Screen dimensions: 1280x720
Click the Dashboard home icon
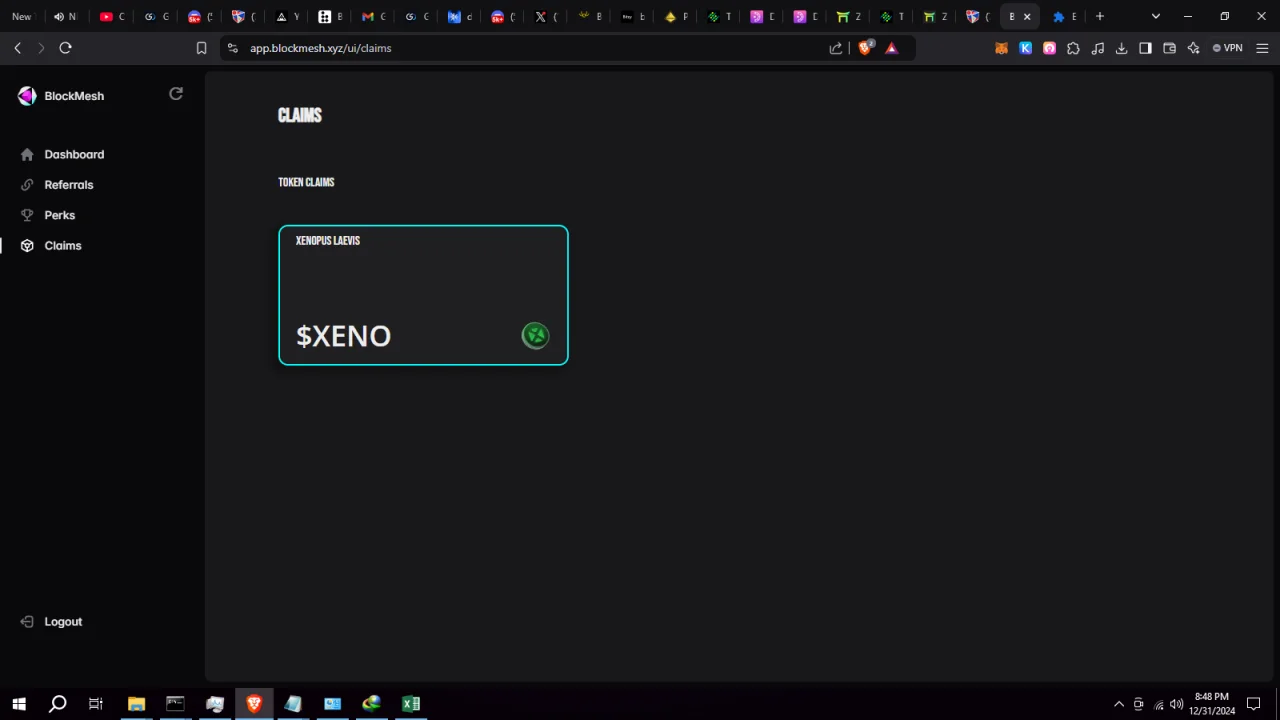27,154
